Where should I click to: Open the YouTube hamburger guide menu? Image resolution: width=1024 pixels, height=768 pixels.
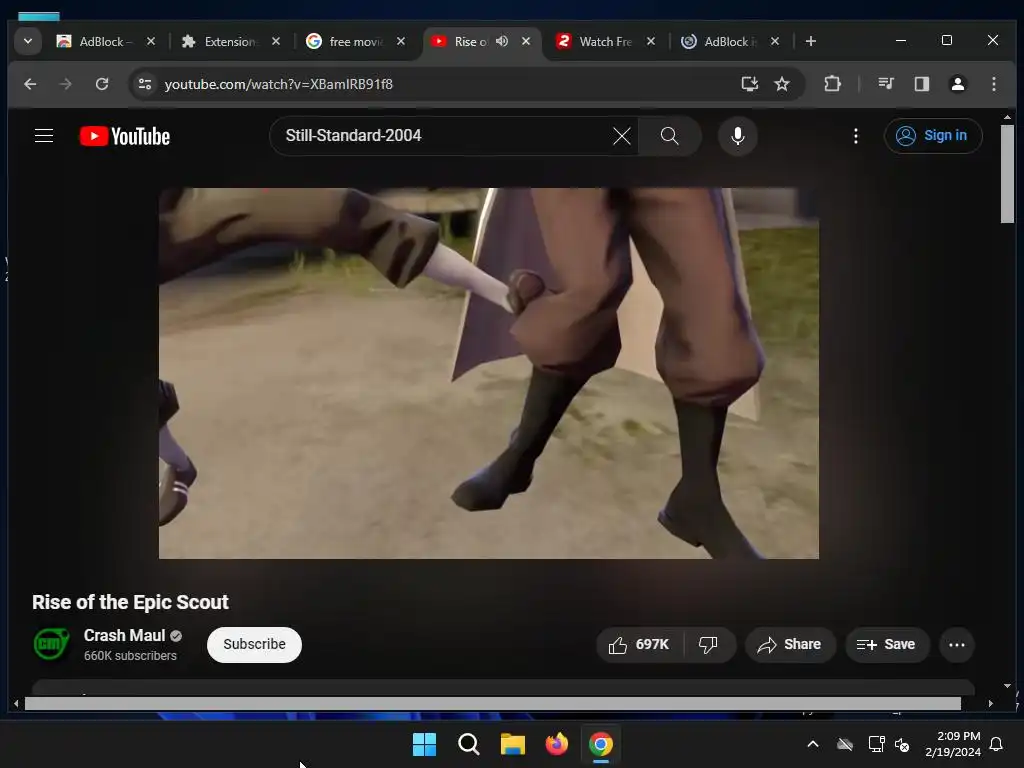[44, 136]
